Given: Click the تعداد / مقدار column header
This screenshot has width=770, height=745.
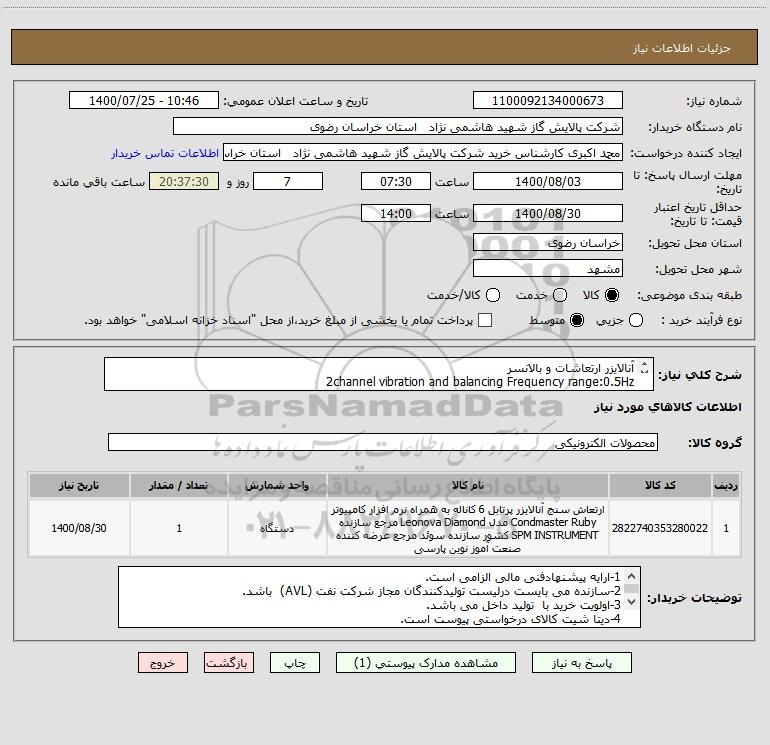Looking at the screenshot, I should pyautogui.click(x=179, y=485).
